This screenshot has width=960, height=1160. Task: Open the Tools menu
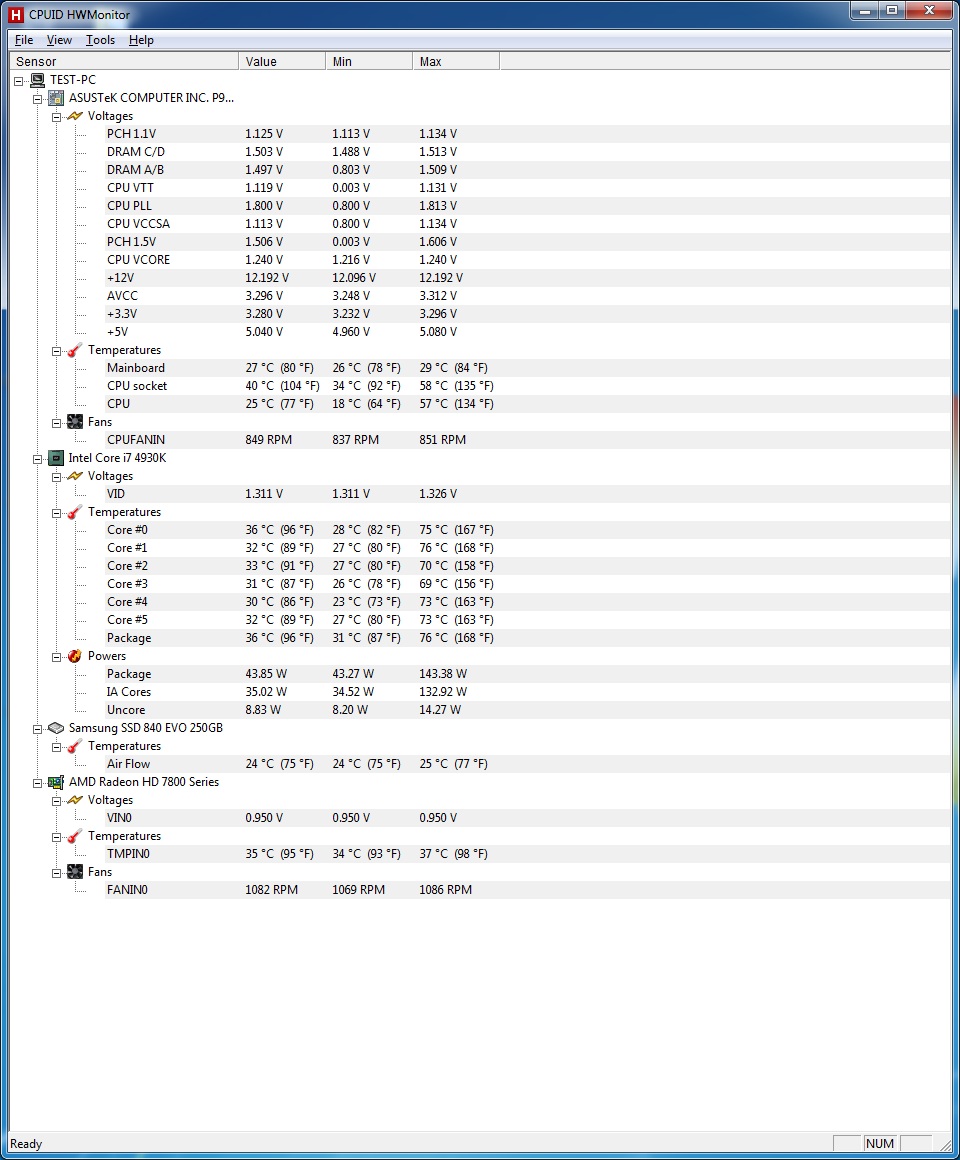[100, 40]
